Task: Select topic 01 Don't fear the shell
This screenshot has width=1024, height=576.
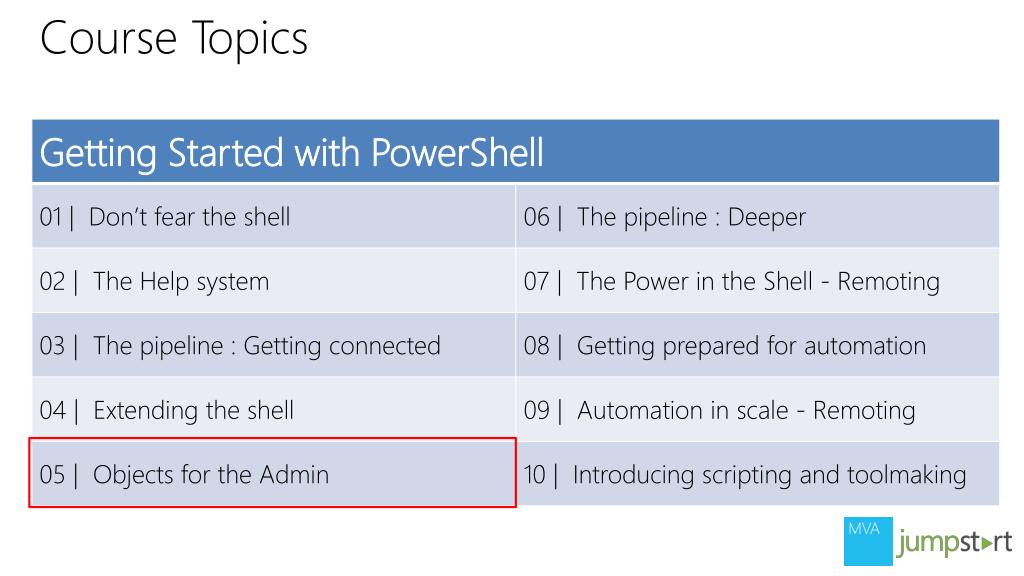Action: click(274, 217)
